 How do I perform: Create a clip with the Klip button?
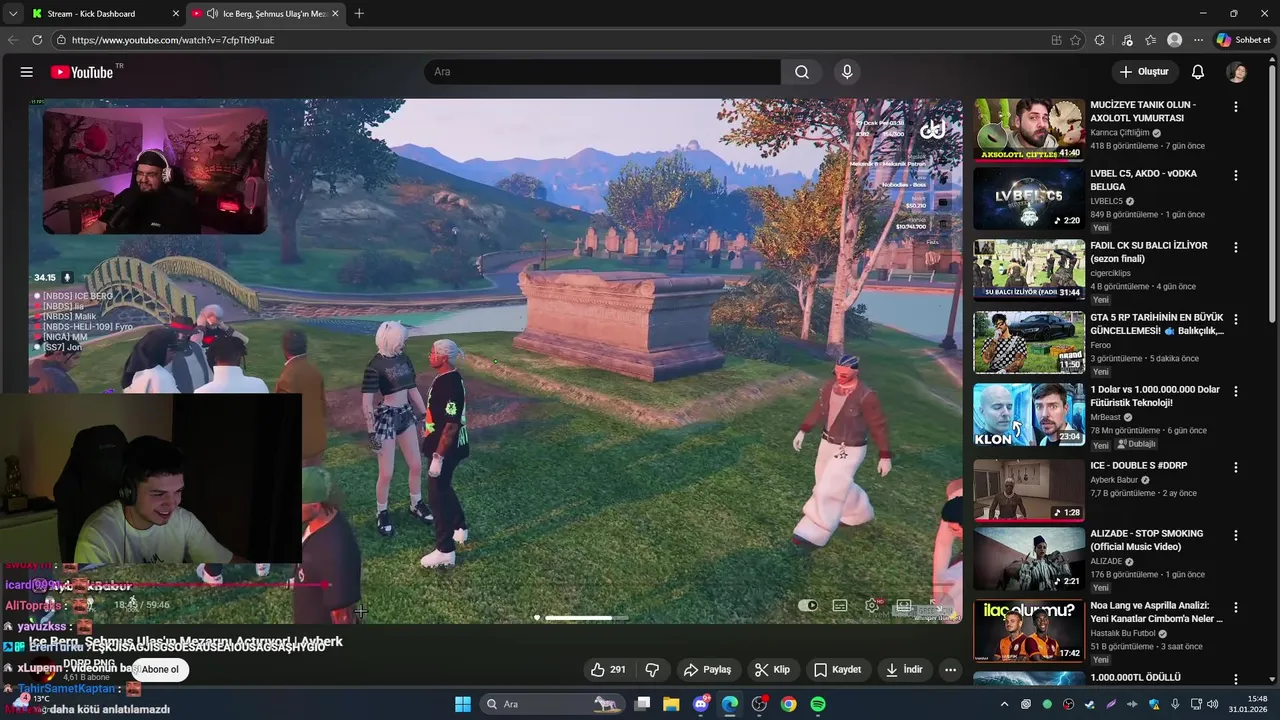[772, 670]
